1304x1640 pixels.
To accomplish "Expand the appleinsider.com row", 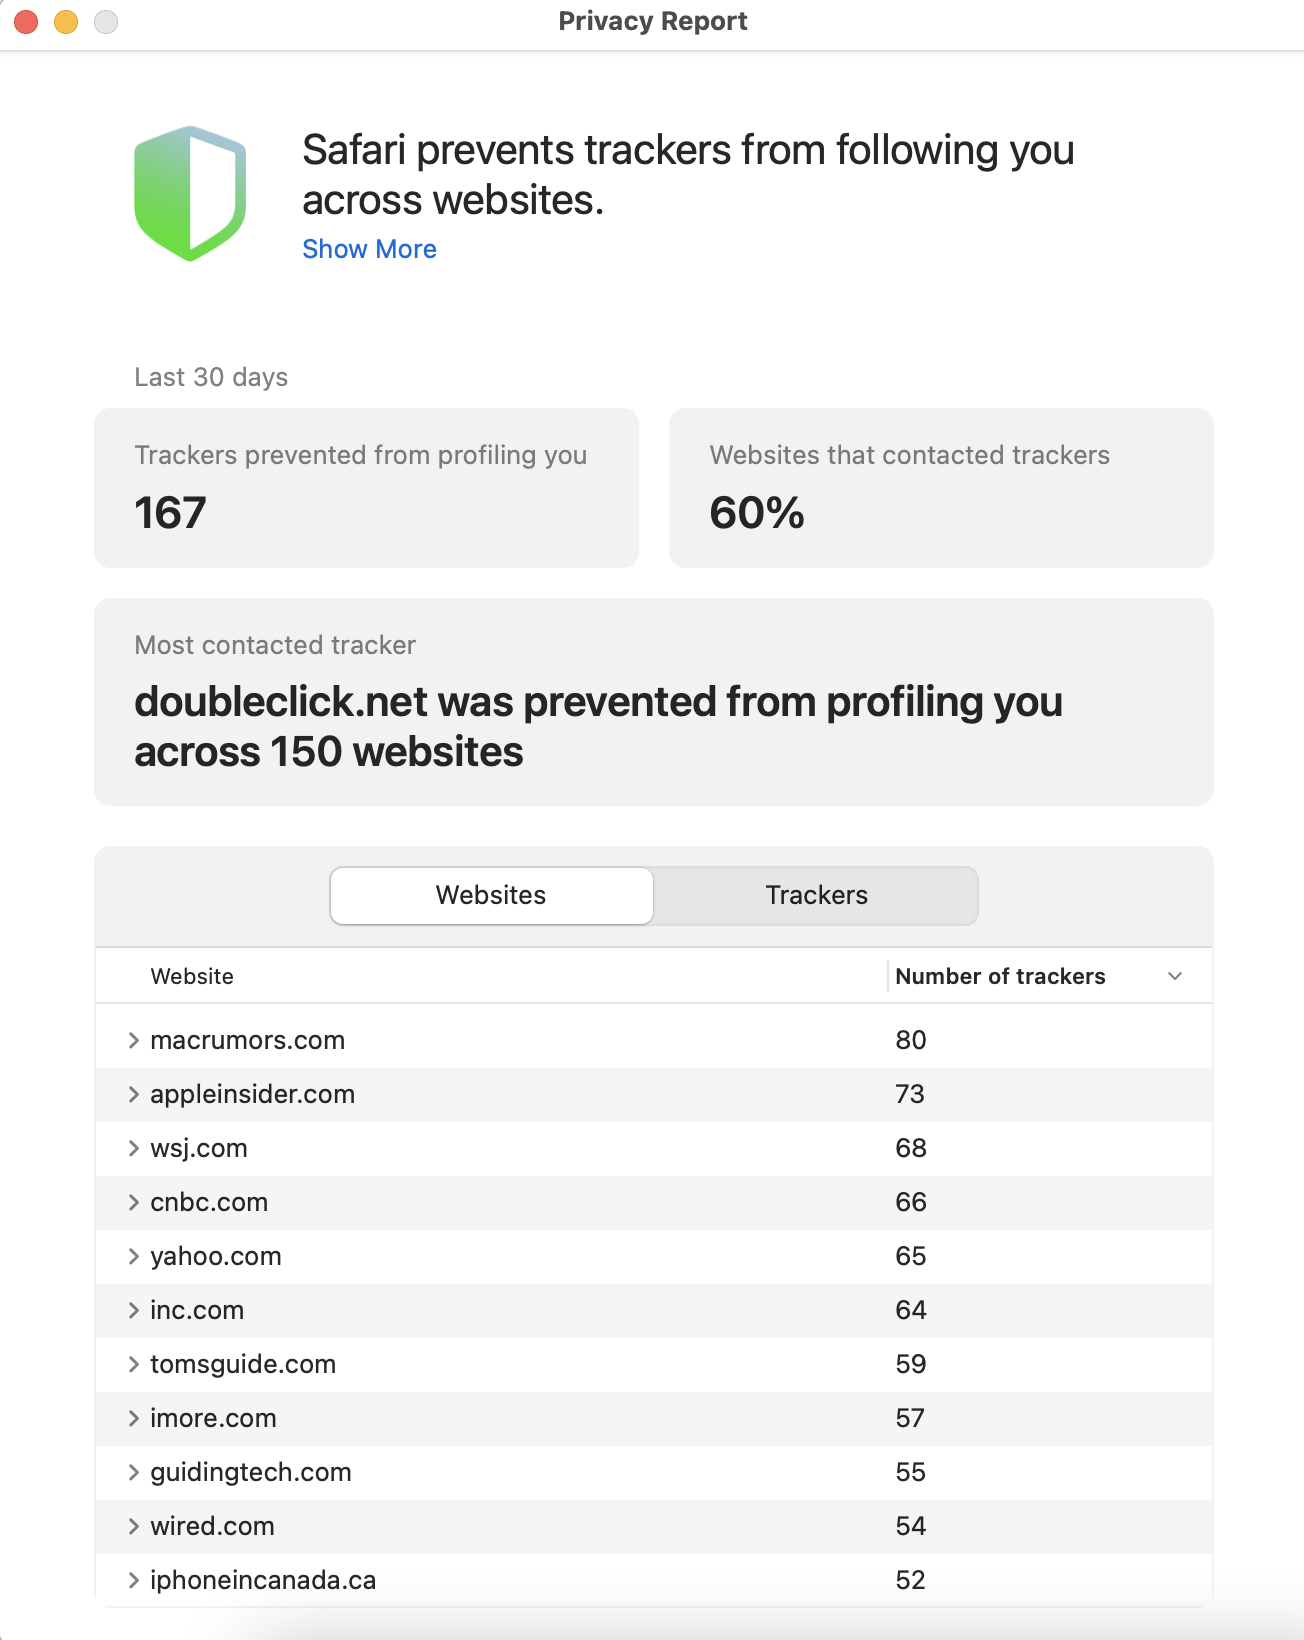I will [x=133, y=1094].
